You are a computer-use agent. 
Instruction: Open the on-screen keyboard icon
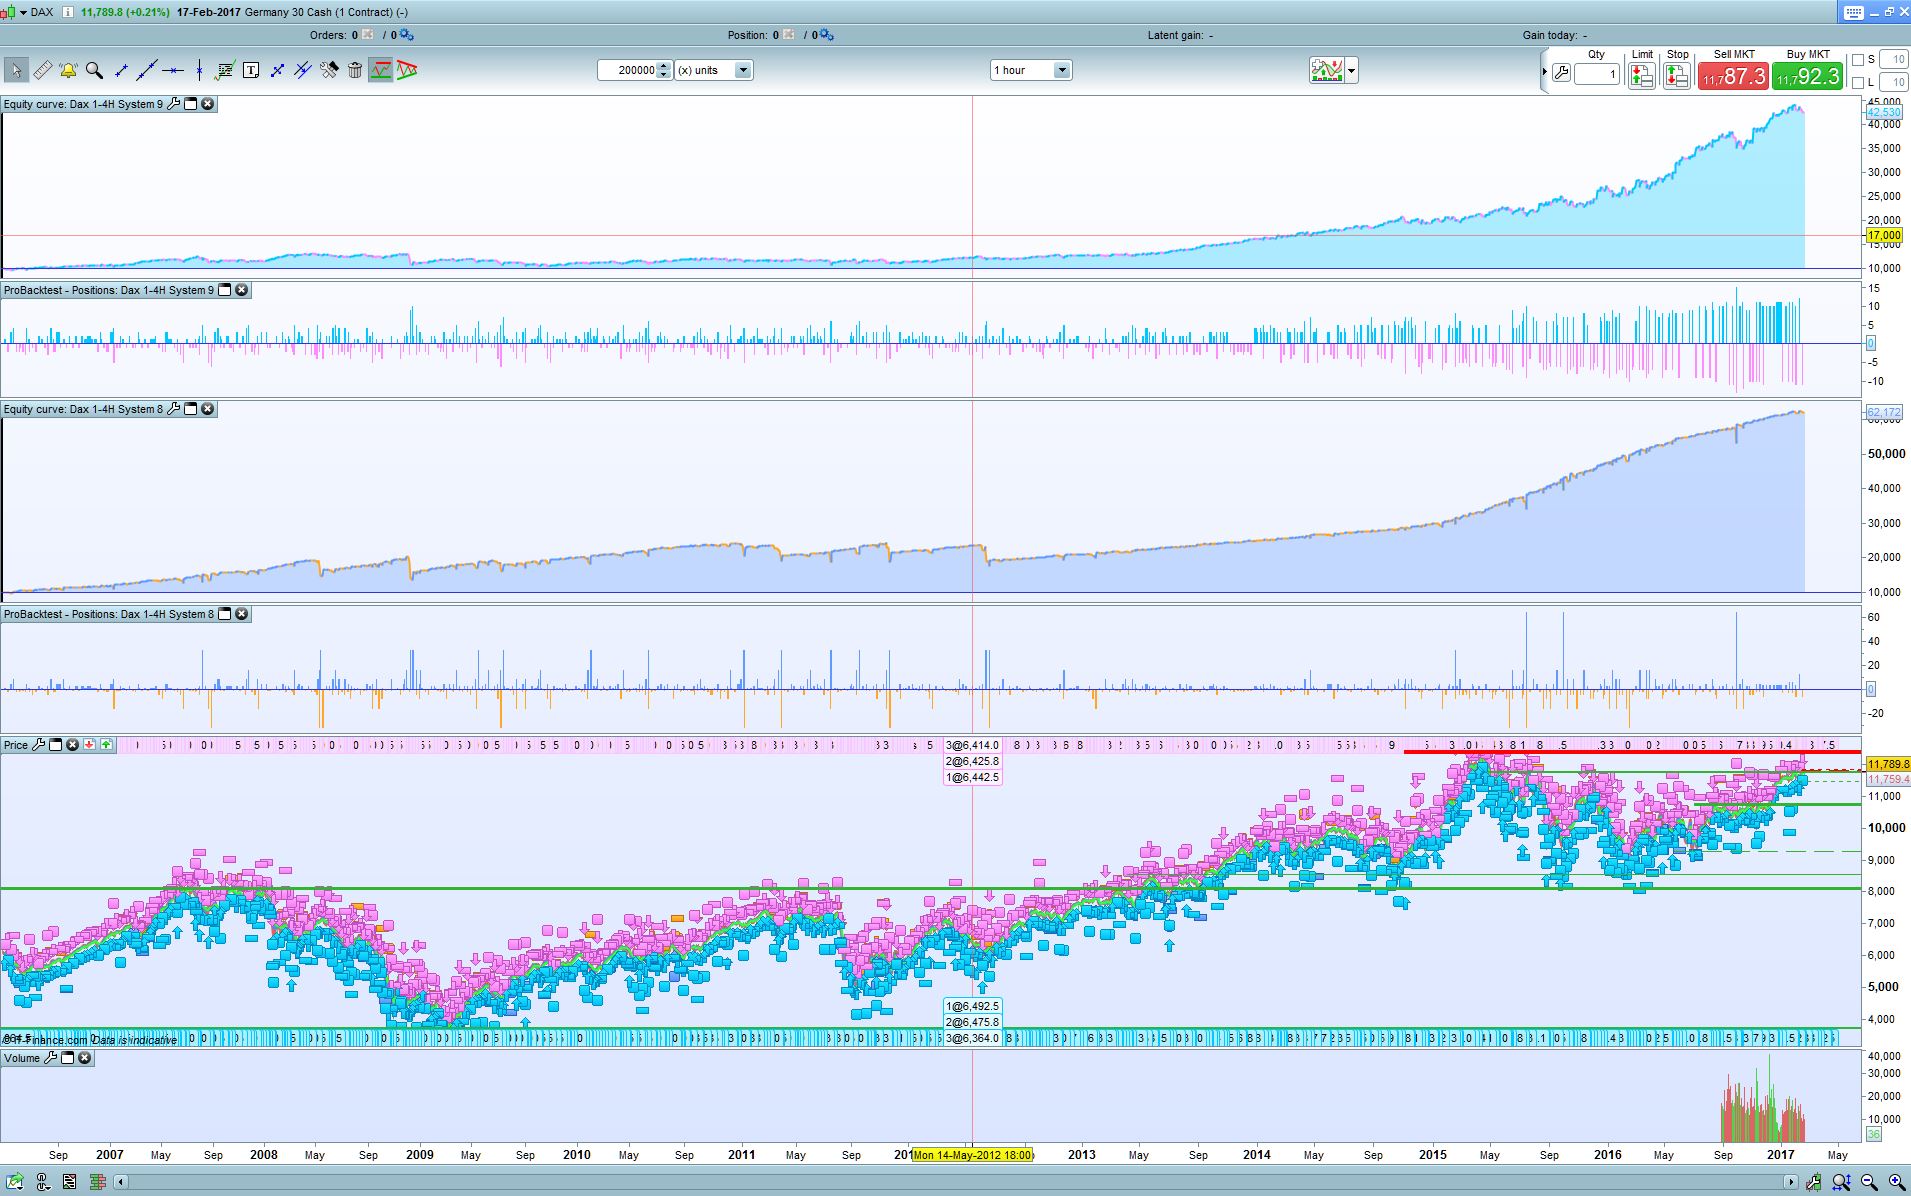pos(1852,12)
